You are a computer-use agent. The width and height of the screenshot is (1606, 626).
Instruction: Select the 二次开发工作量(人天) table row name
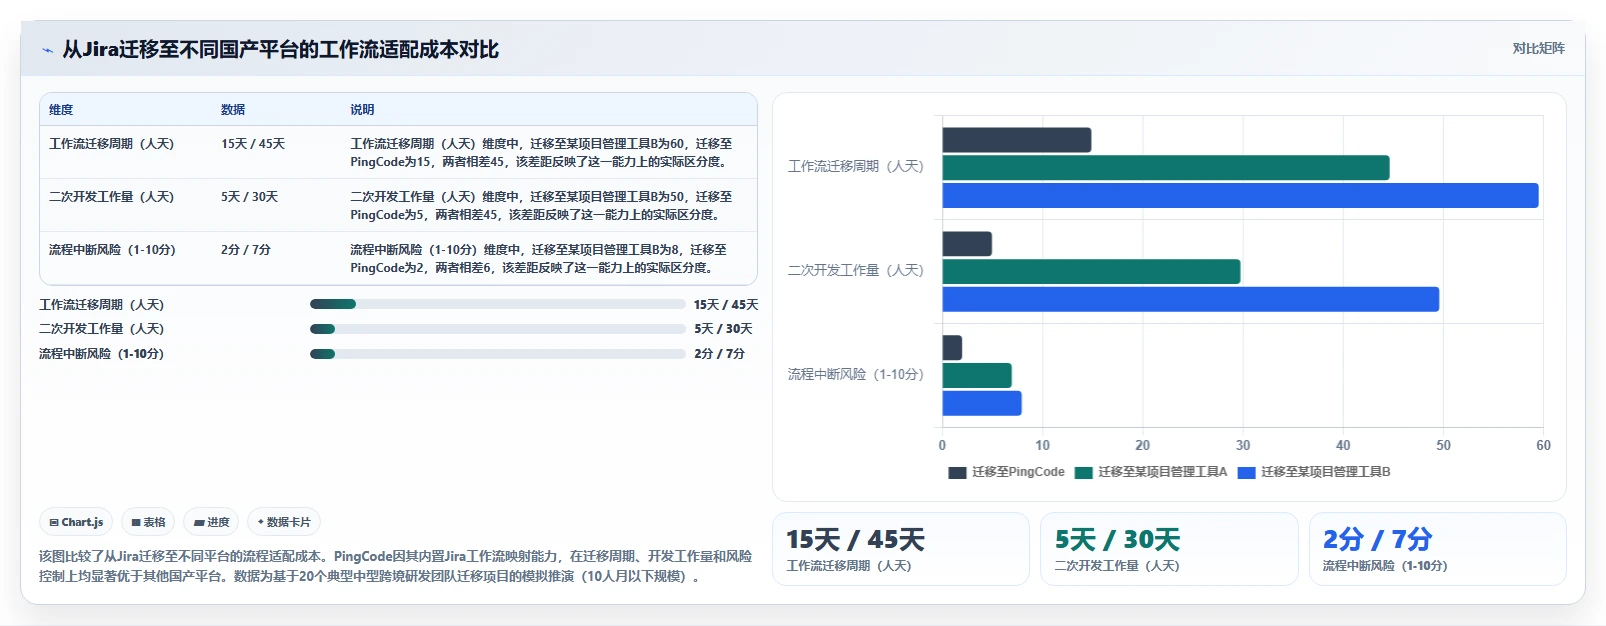click(111, 197)
